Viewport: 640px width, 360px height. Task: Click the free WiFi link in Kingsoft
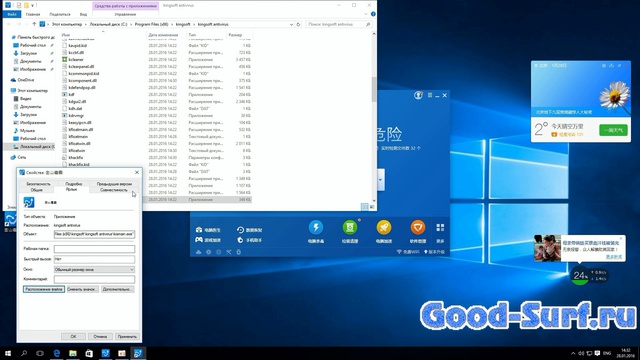[408, 252]
